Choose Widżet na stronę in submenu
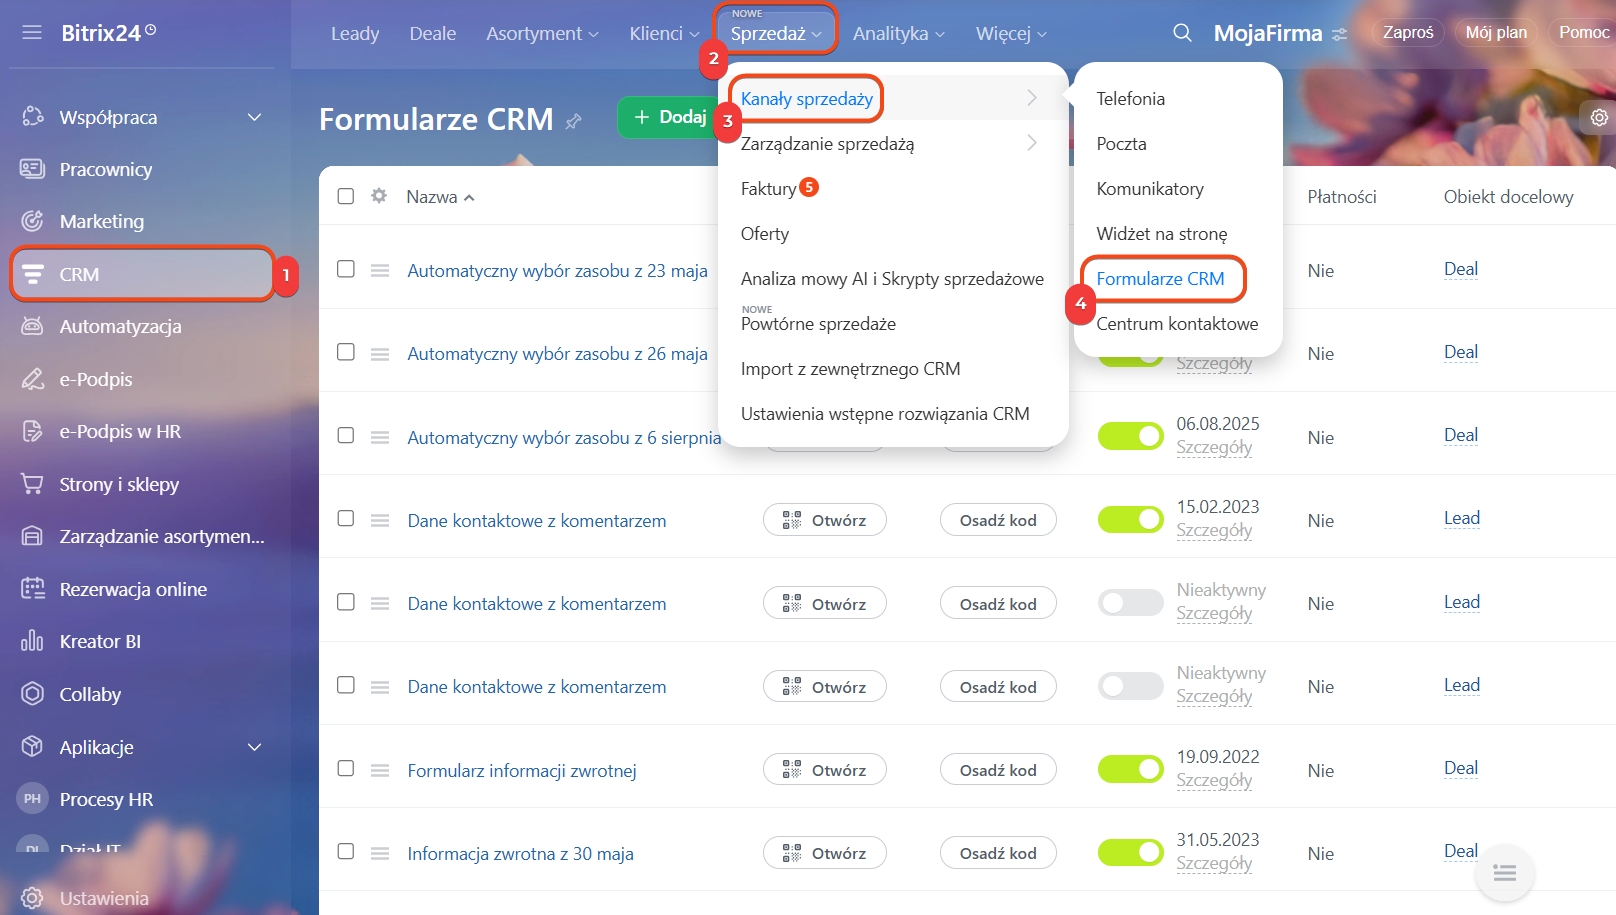This screenshot has width=1616, height=915. point(1161,234)
